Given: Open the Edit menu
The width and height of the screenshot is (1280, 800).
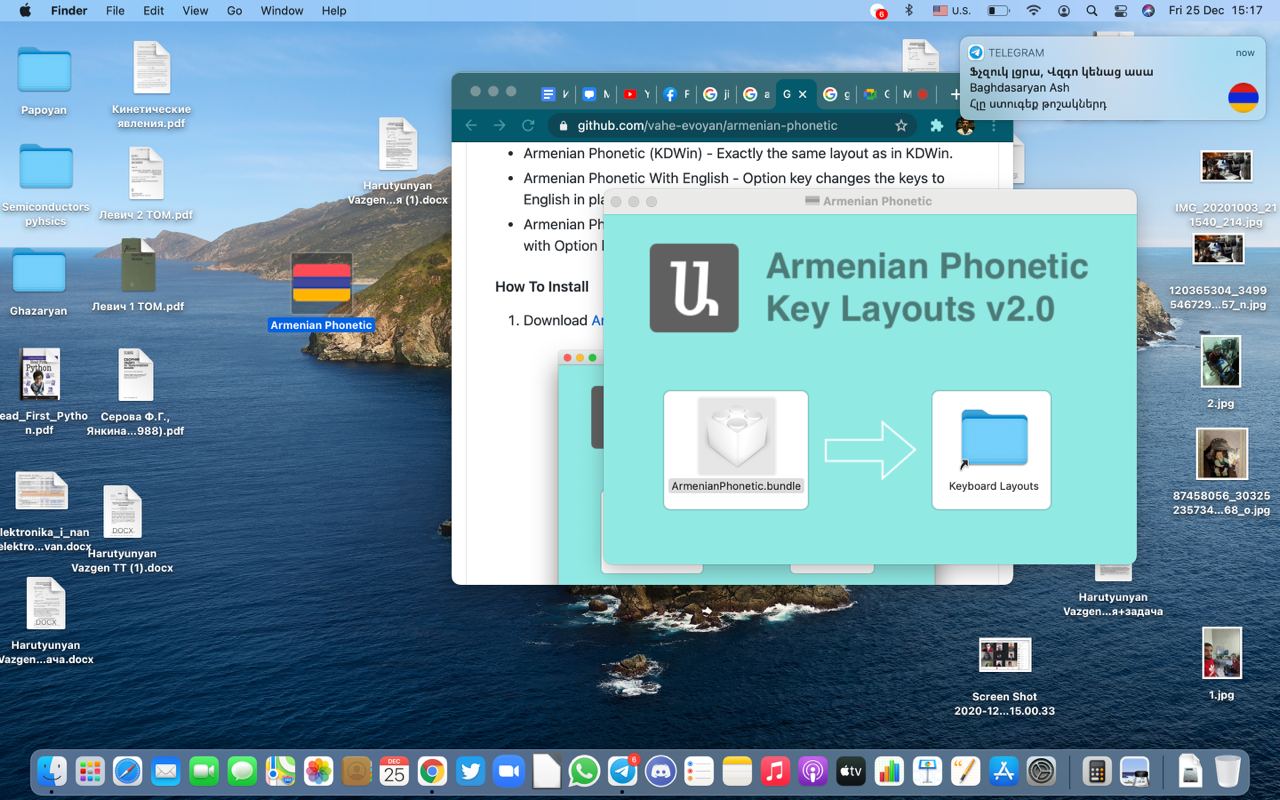Looking at the screenshot, I should (x=153, y=11).
